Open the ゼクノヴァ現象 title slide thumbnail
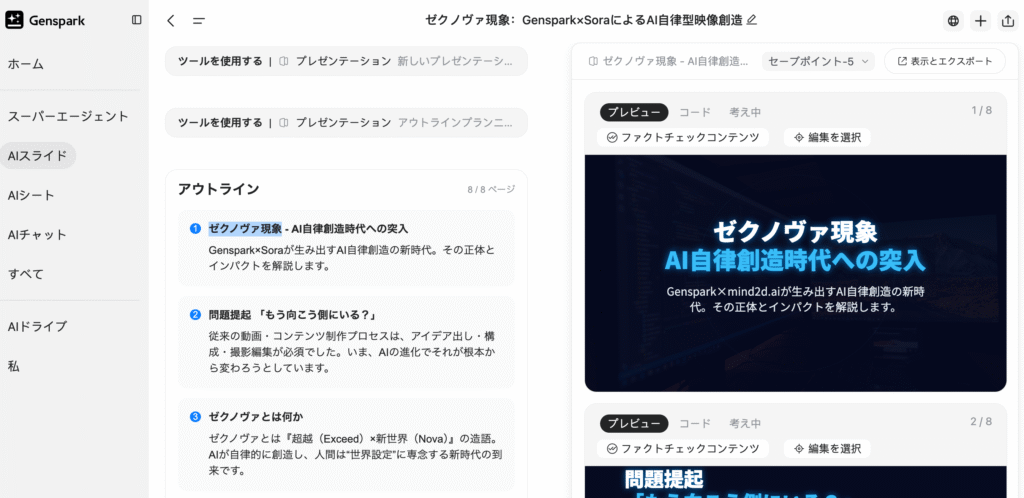 (x=795, y=273)
